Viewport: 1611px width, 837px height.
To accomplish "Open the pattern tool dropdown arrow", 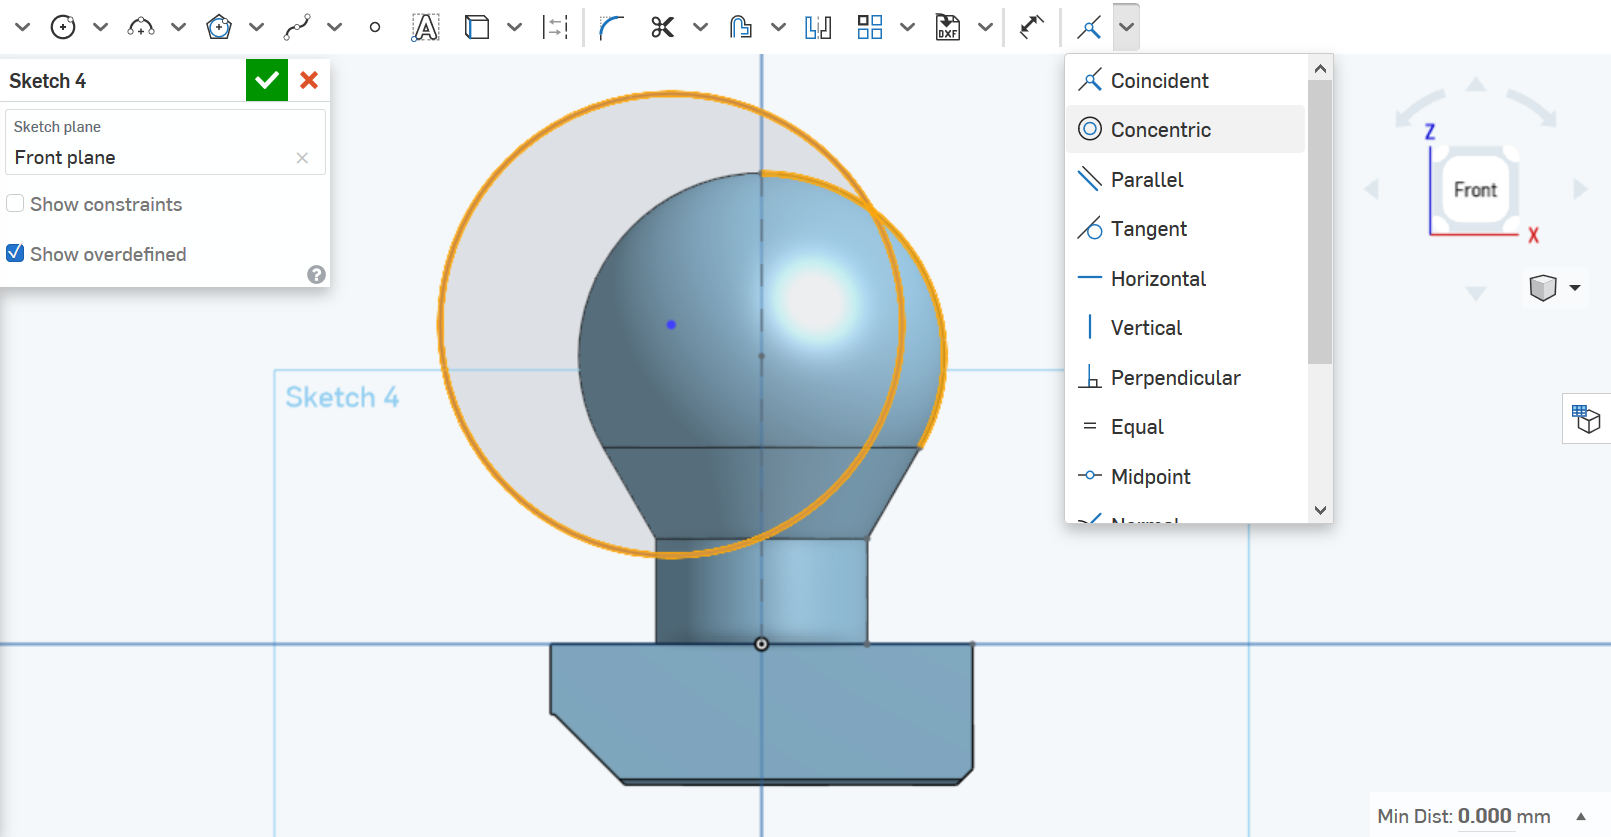I will click(x=907, y=27).
